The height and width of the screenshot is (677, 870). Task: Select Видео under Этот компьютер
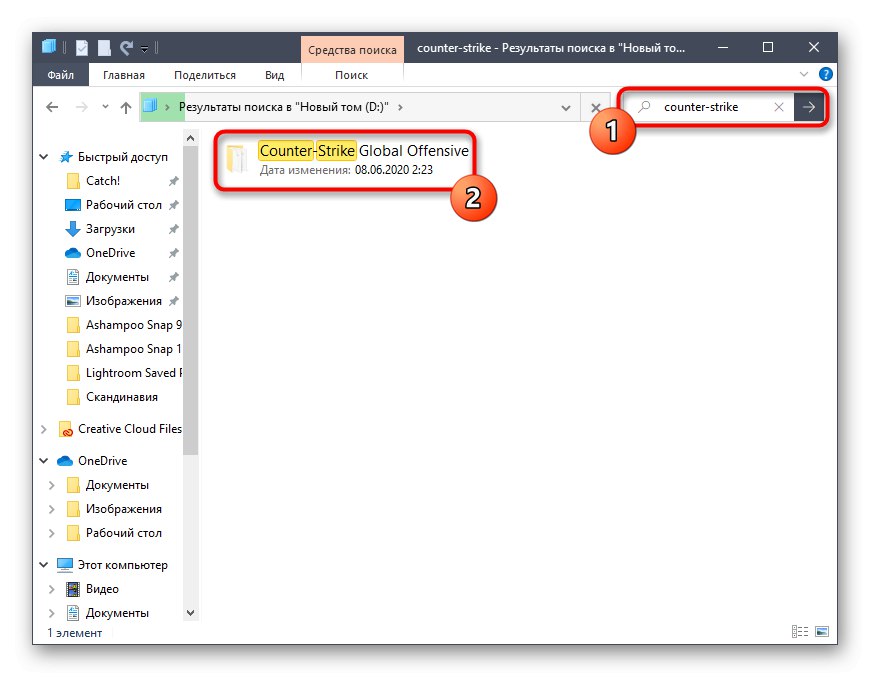(x=102, y=589)
